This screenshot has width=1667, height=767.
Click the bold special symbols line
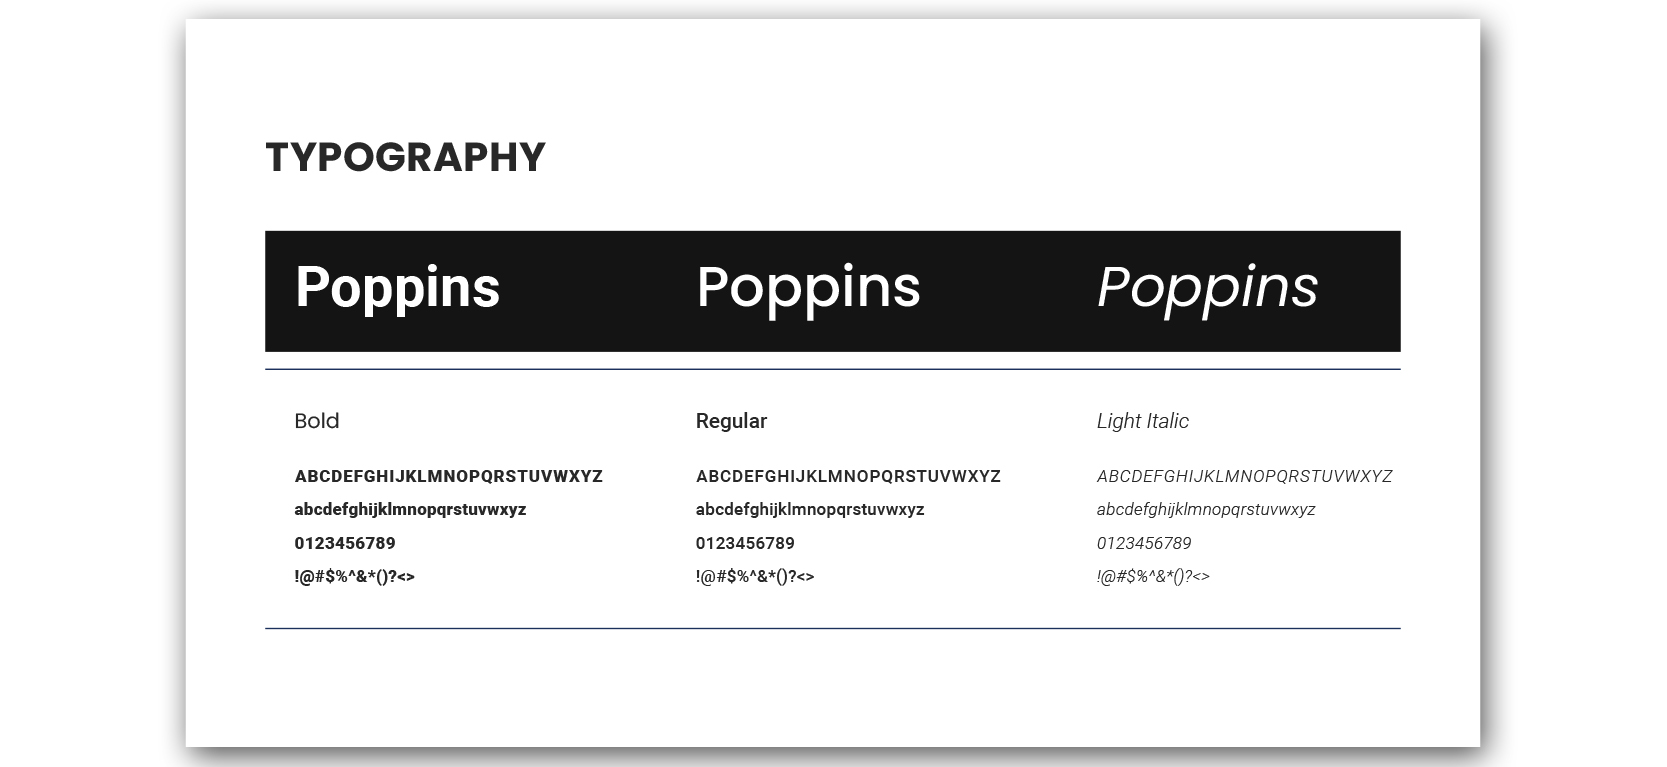tap(354, 576)
